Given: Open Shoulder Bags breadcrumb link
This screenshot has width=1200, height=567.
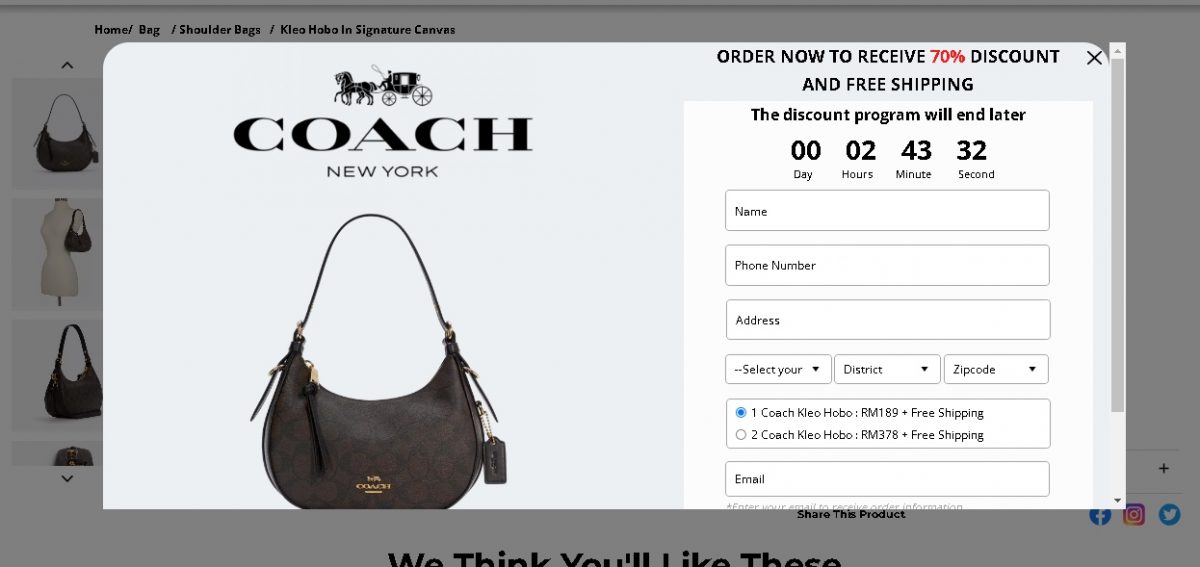Looking at the screenshot, I should coord(220,30).
